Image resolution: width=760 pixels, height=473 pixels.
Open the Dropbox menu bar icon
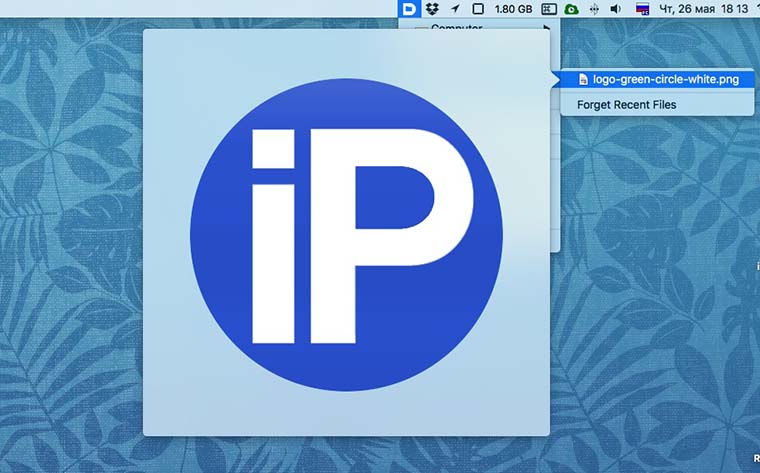coord(432,9)
